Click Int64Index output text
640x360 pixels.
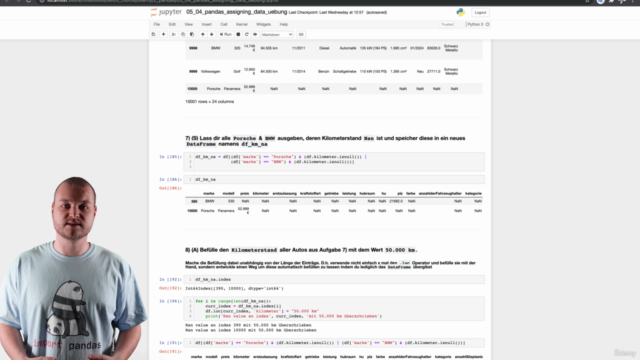coord(234,289)
